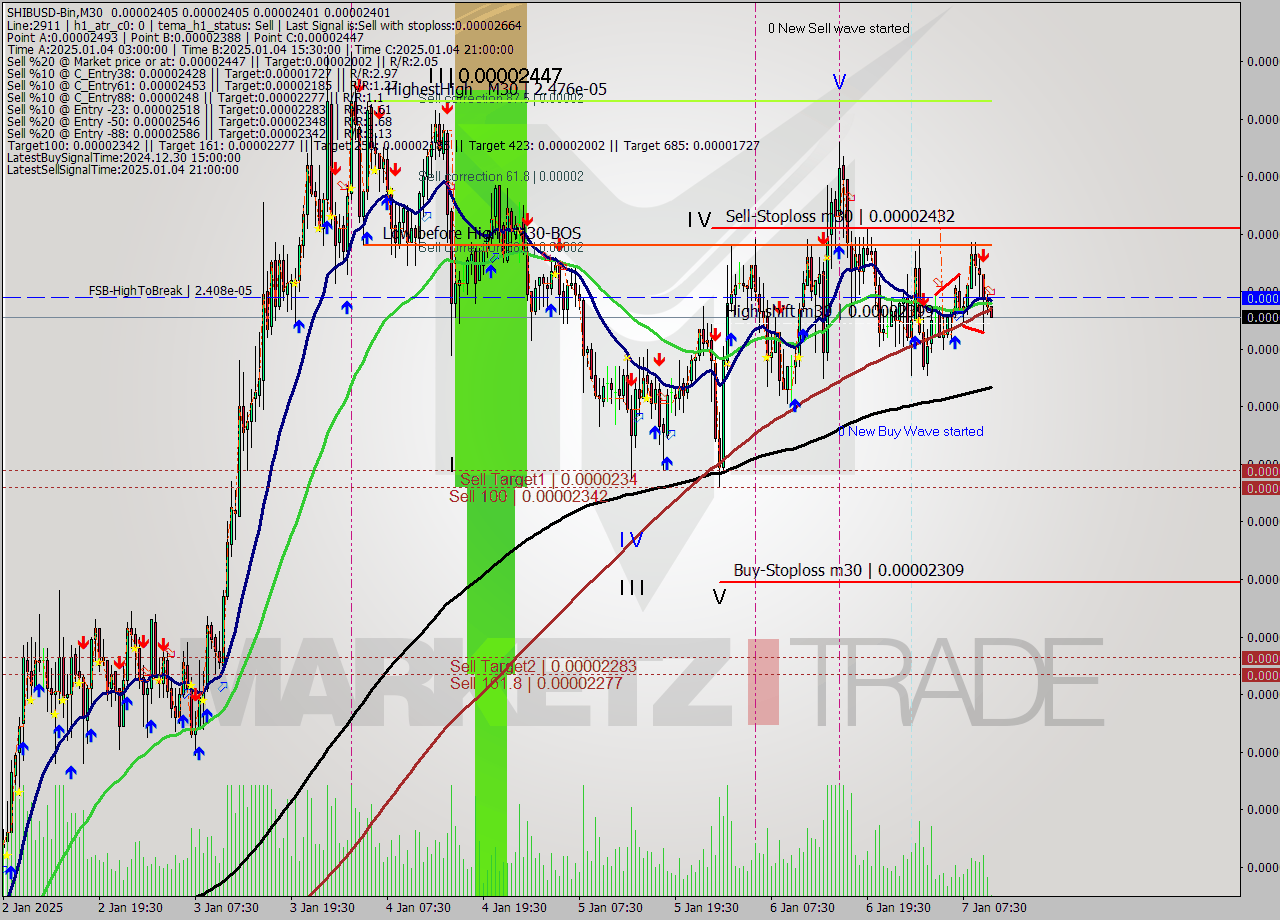
Task: Click the '4 Jan 19:30' time axis label
Action: 514,908
